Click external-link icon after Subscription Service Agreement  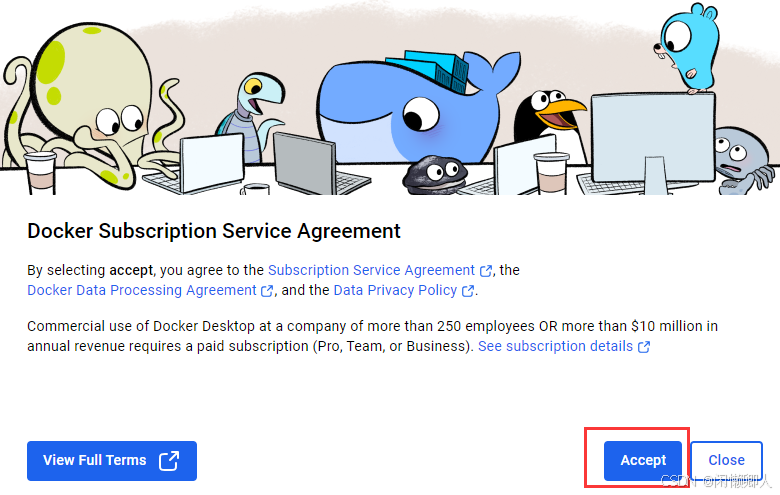(x=486, y=271)
